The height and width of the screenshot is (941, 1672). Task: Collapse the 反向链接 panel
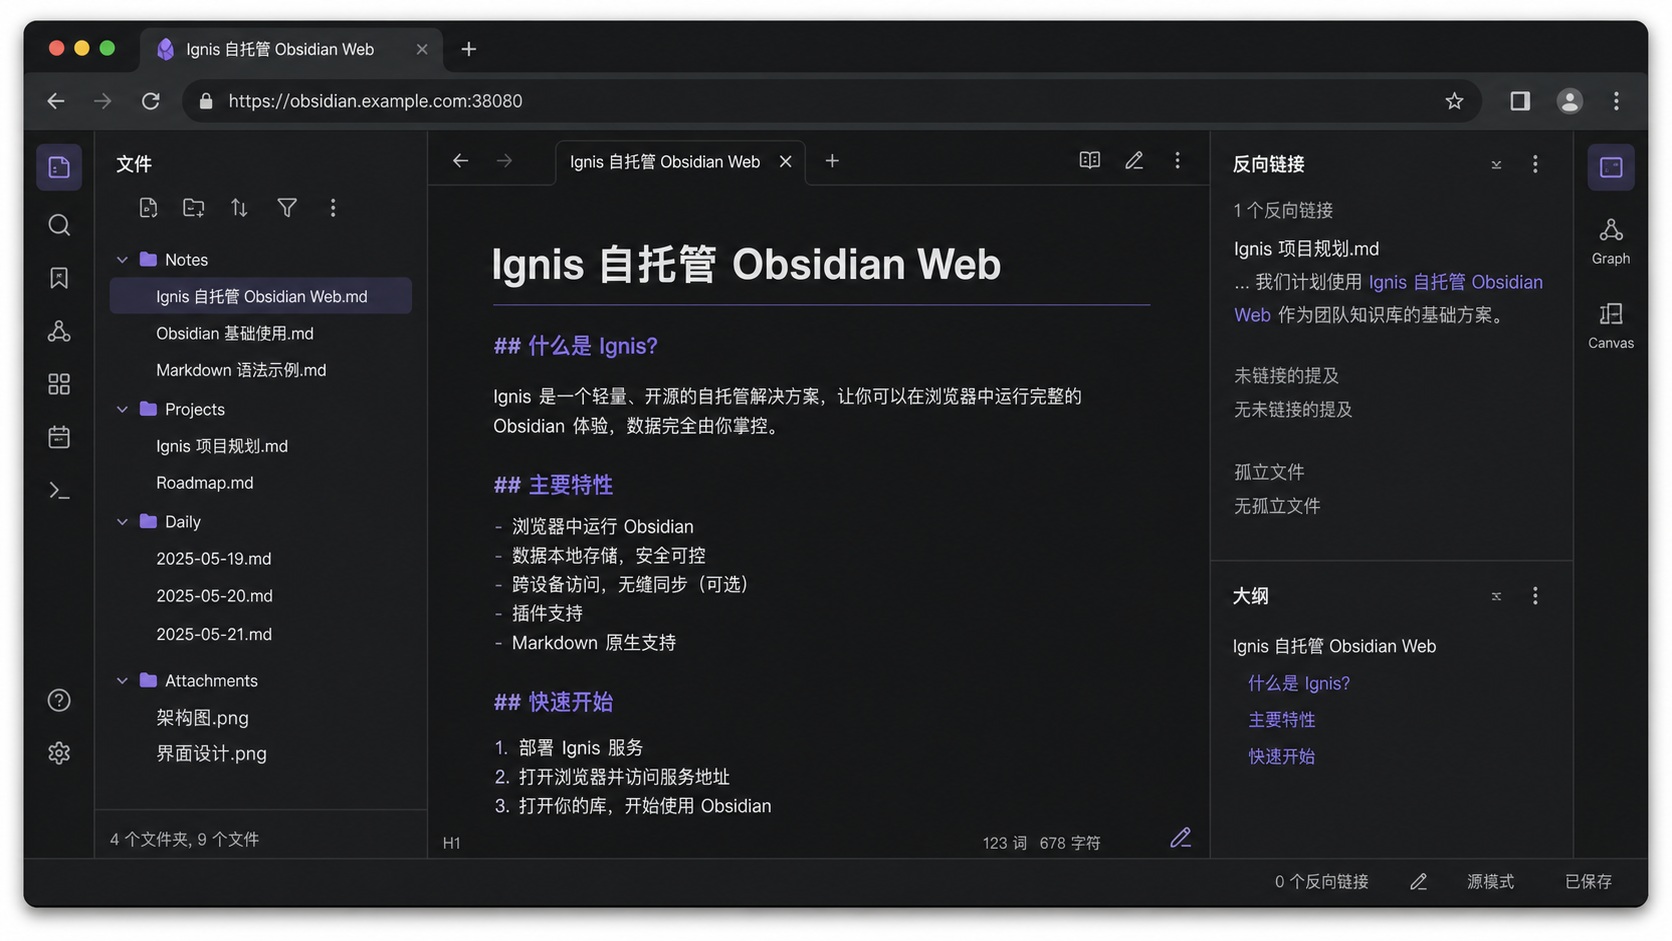1496,164
